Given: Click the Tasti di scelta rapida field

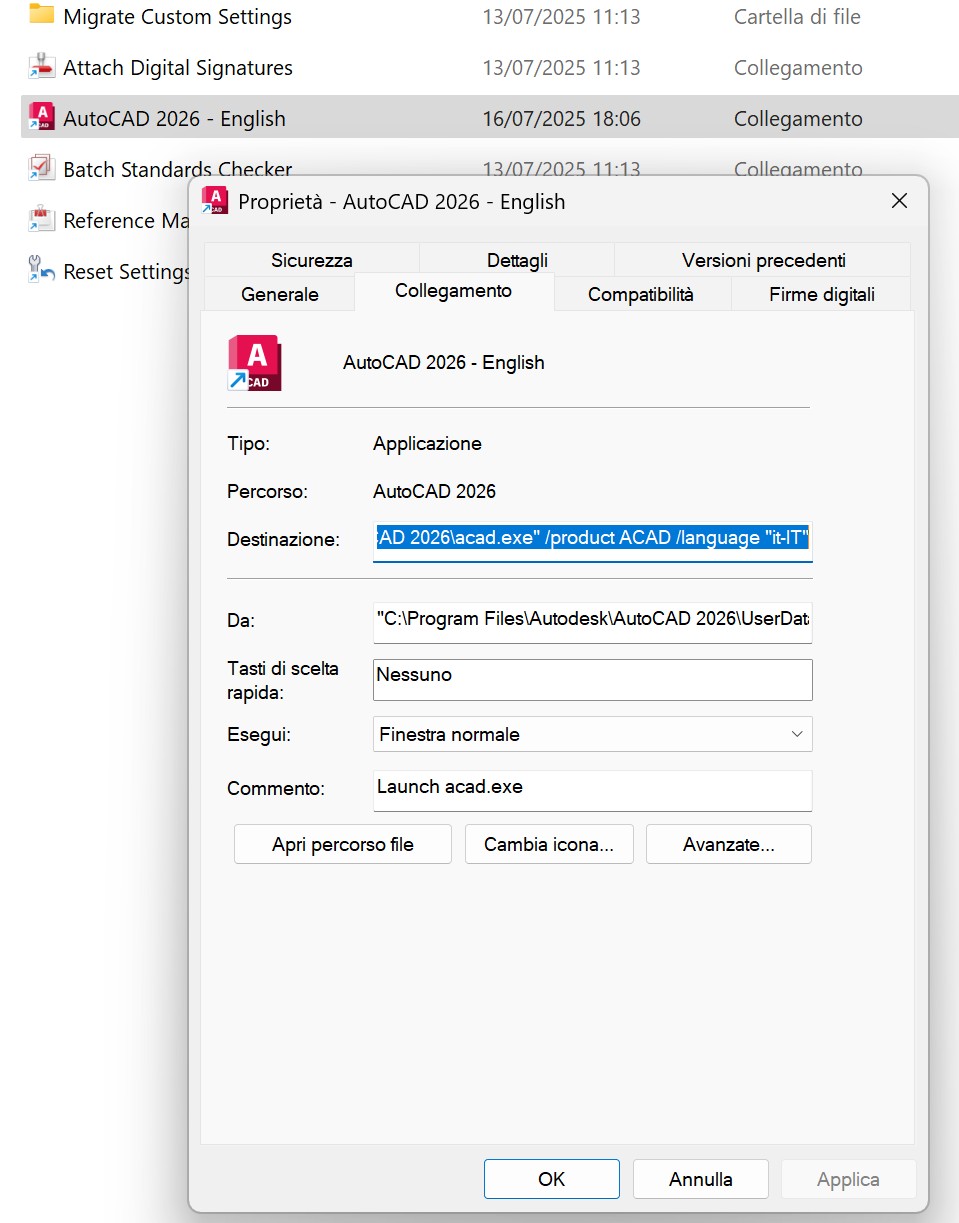Looking at the screenshot, I should [x=592, y=679].
